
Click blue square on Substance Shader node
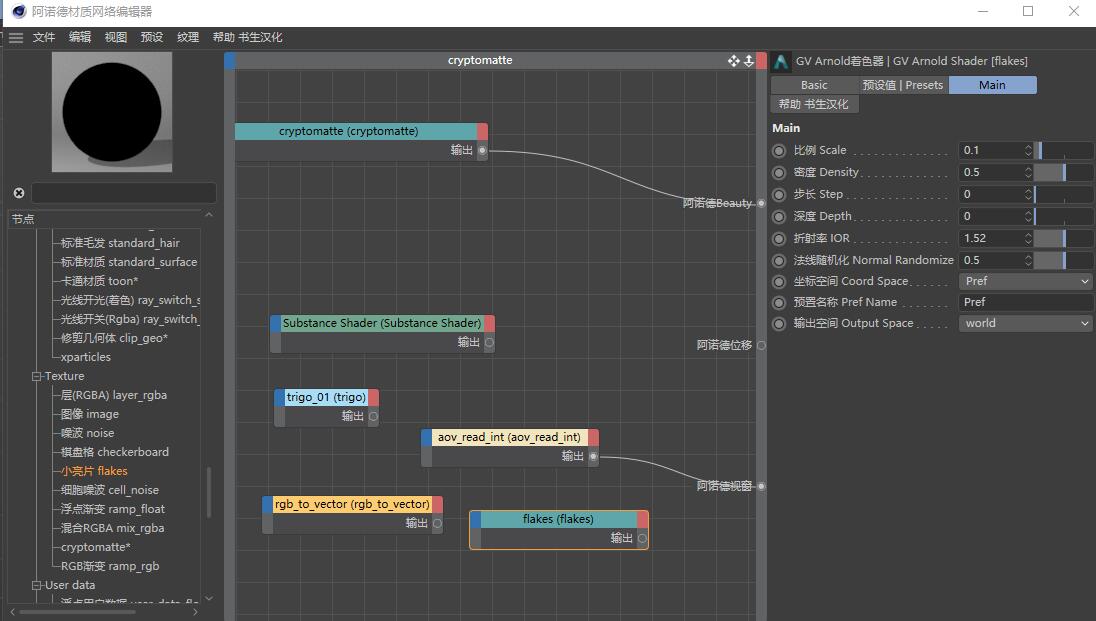275,323
